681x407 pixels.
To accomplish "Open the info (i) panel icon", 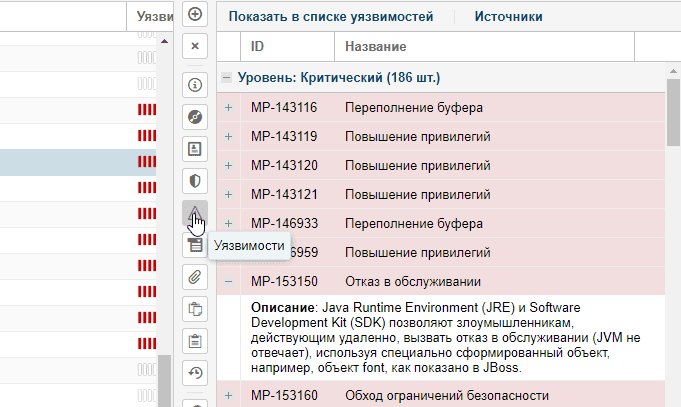I will pyautogui.click(x=195, y=85).
